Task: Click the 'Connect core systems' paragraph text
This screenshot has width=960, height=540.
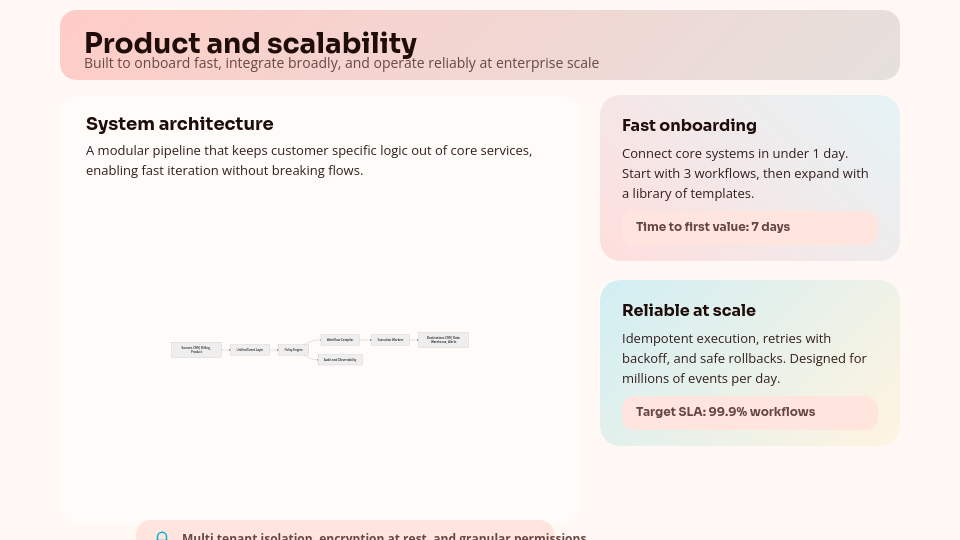Action: [x=744, y=173]
